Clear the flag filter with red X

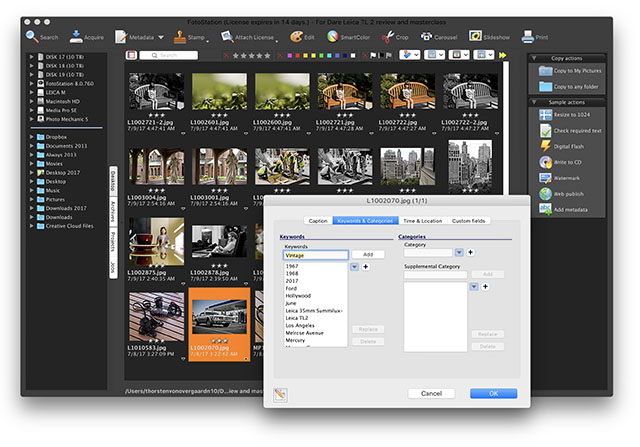coord(364,55)
